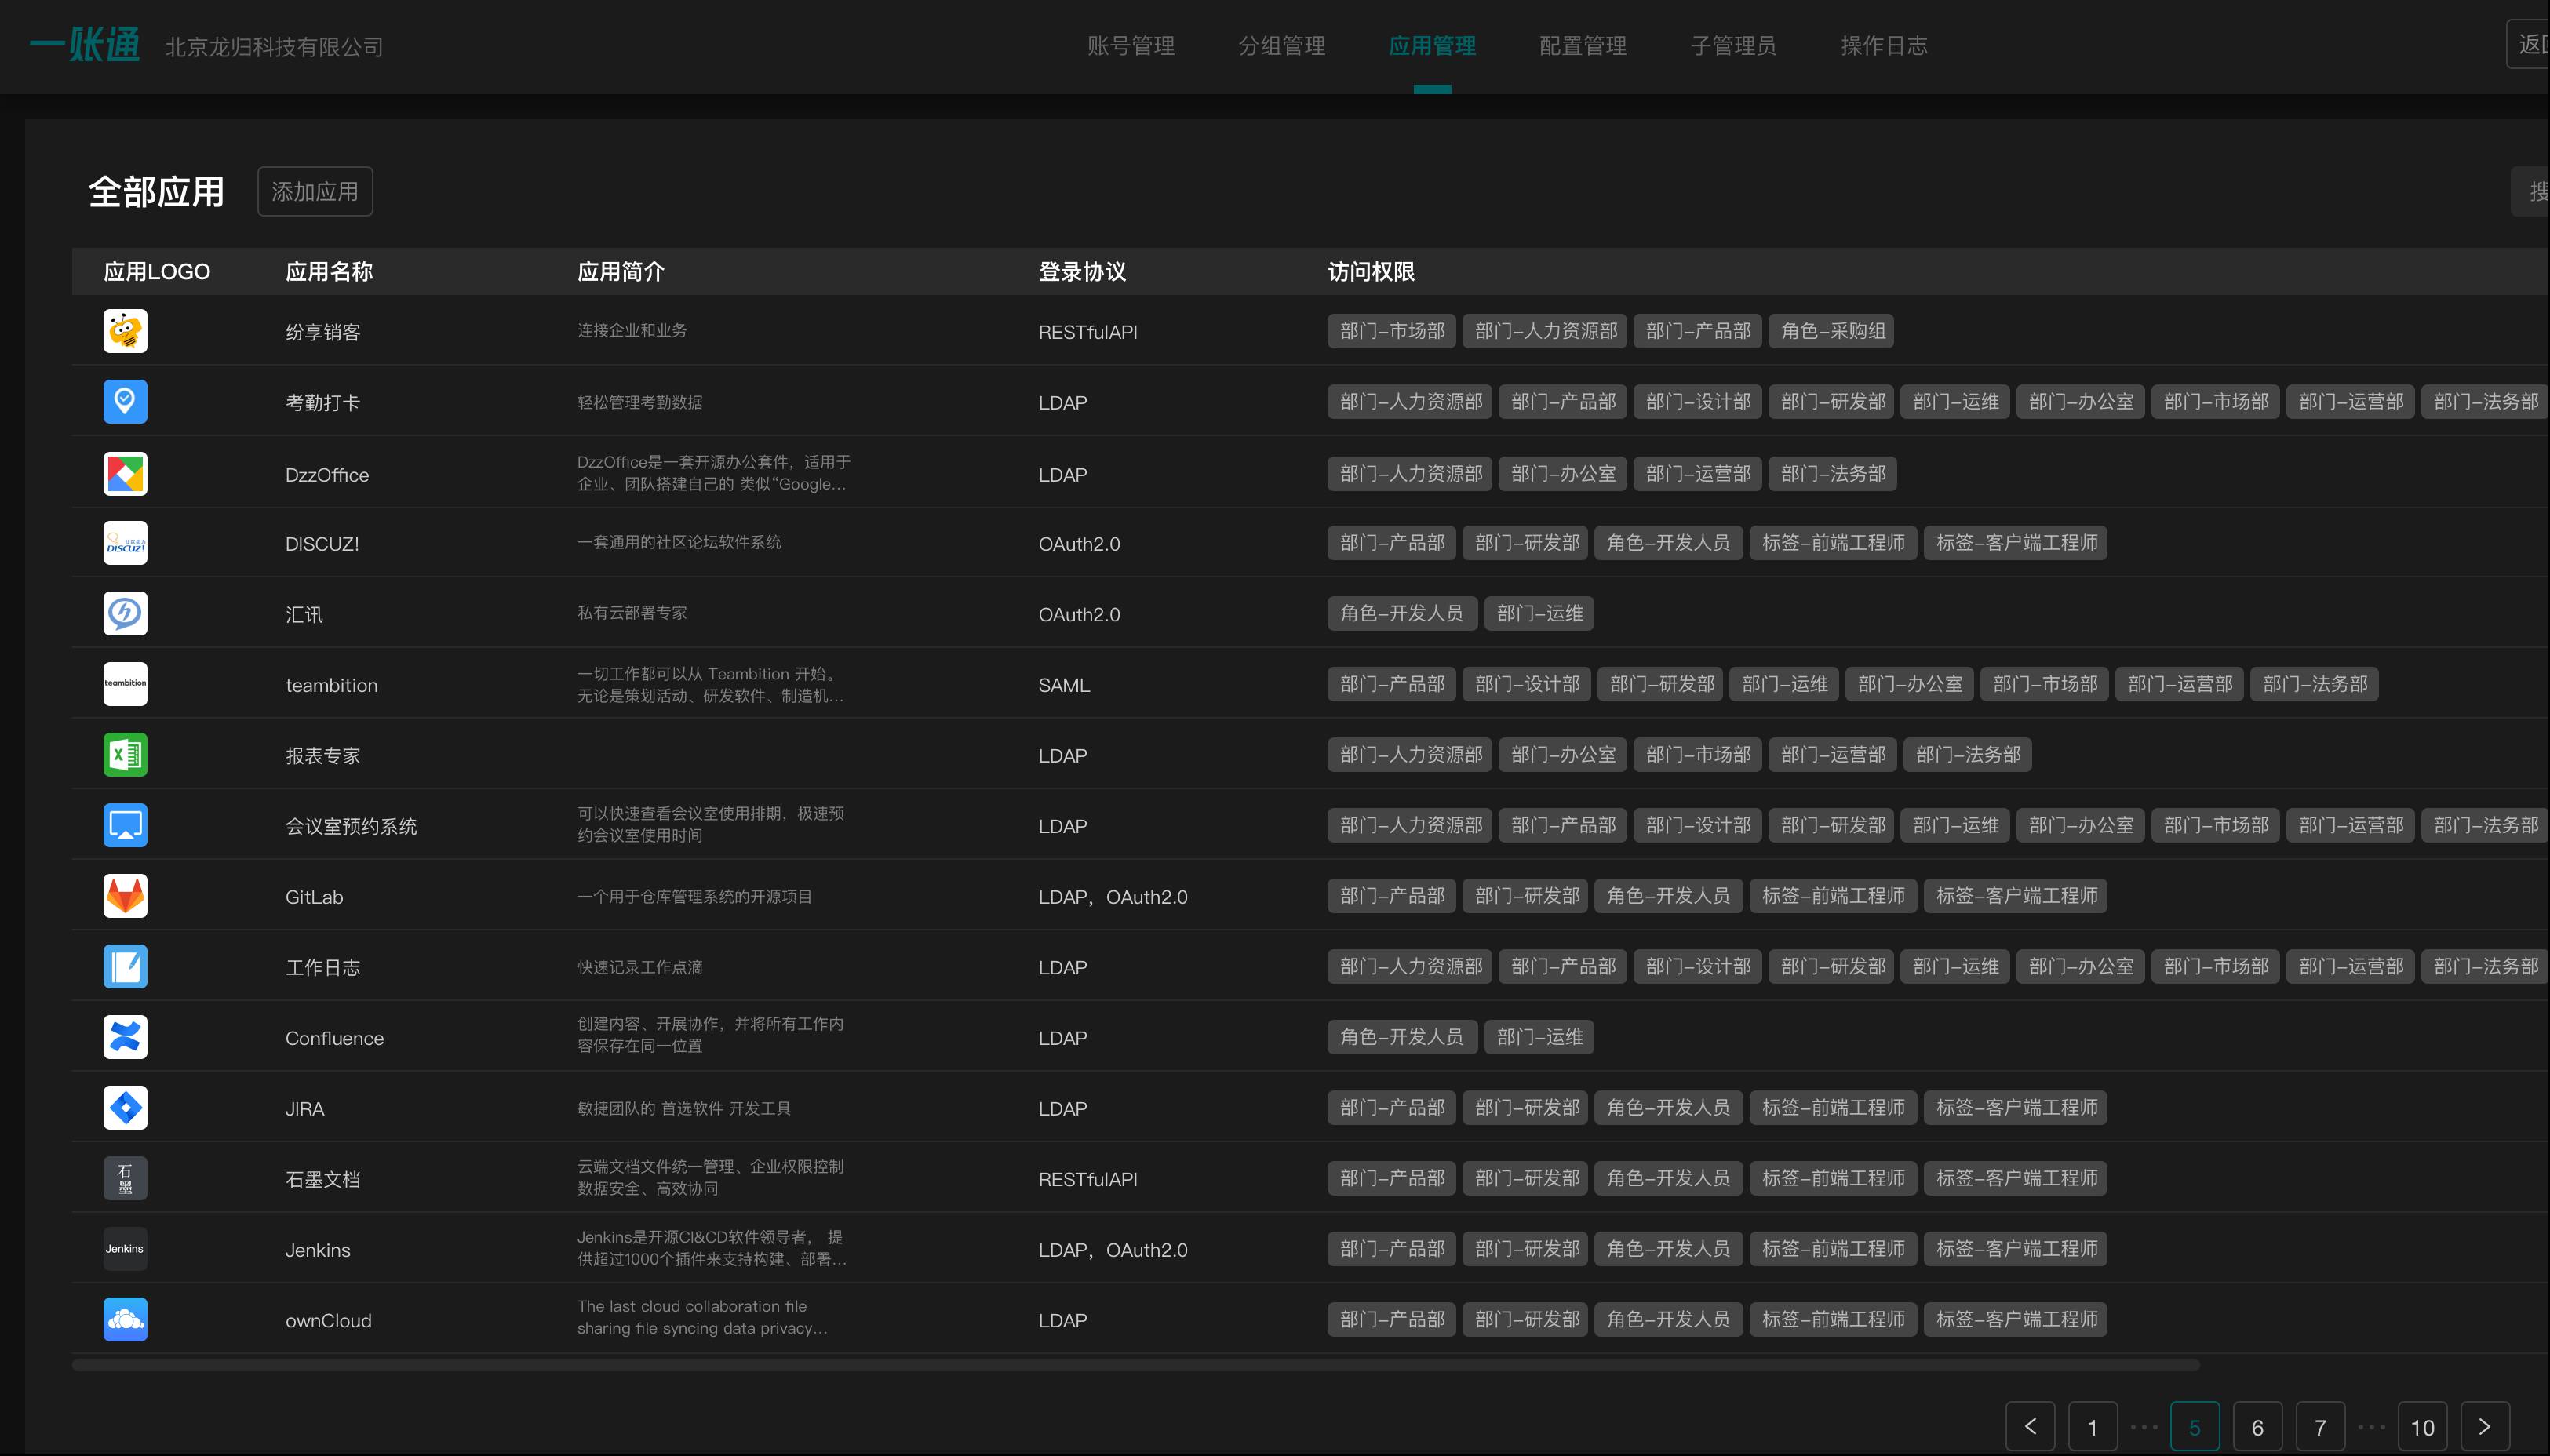The image size is (2550, 1456).
Task: Click the 纷享销客 bee logo icon
Action: coord(125,331)
